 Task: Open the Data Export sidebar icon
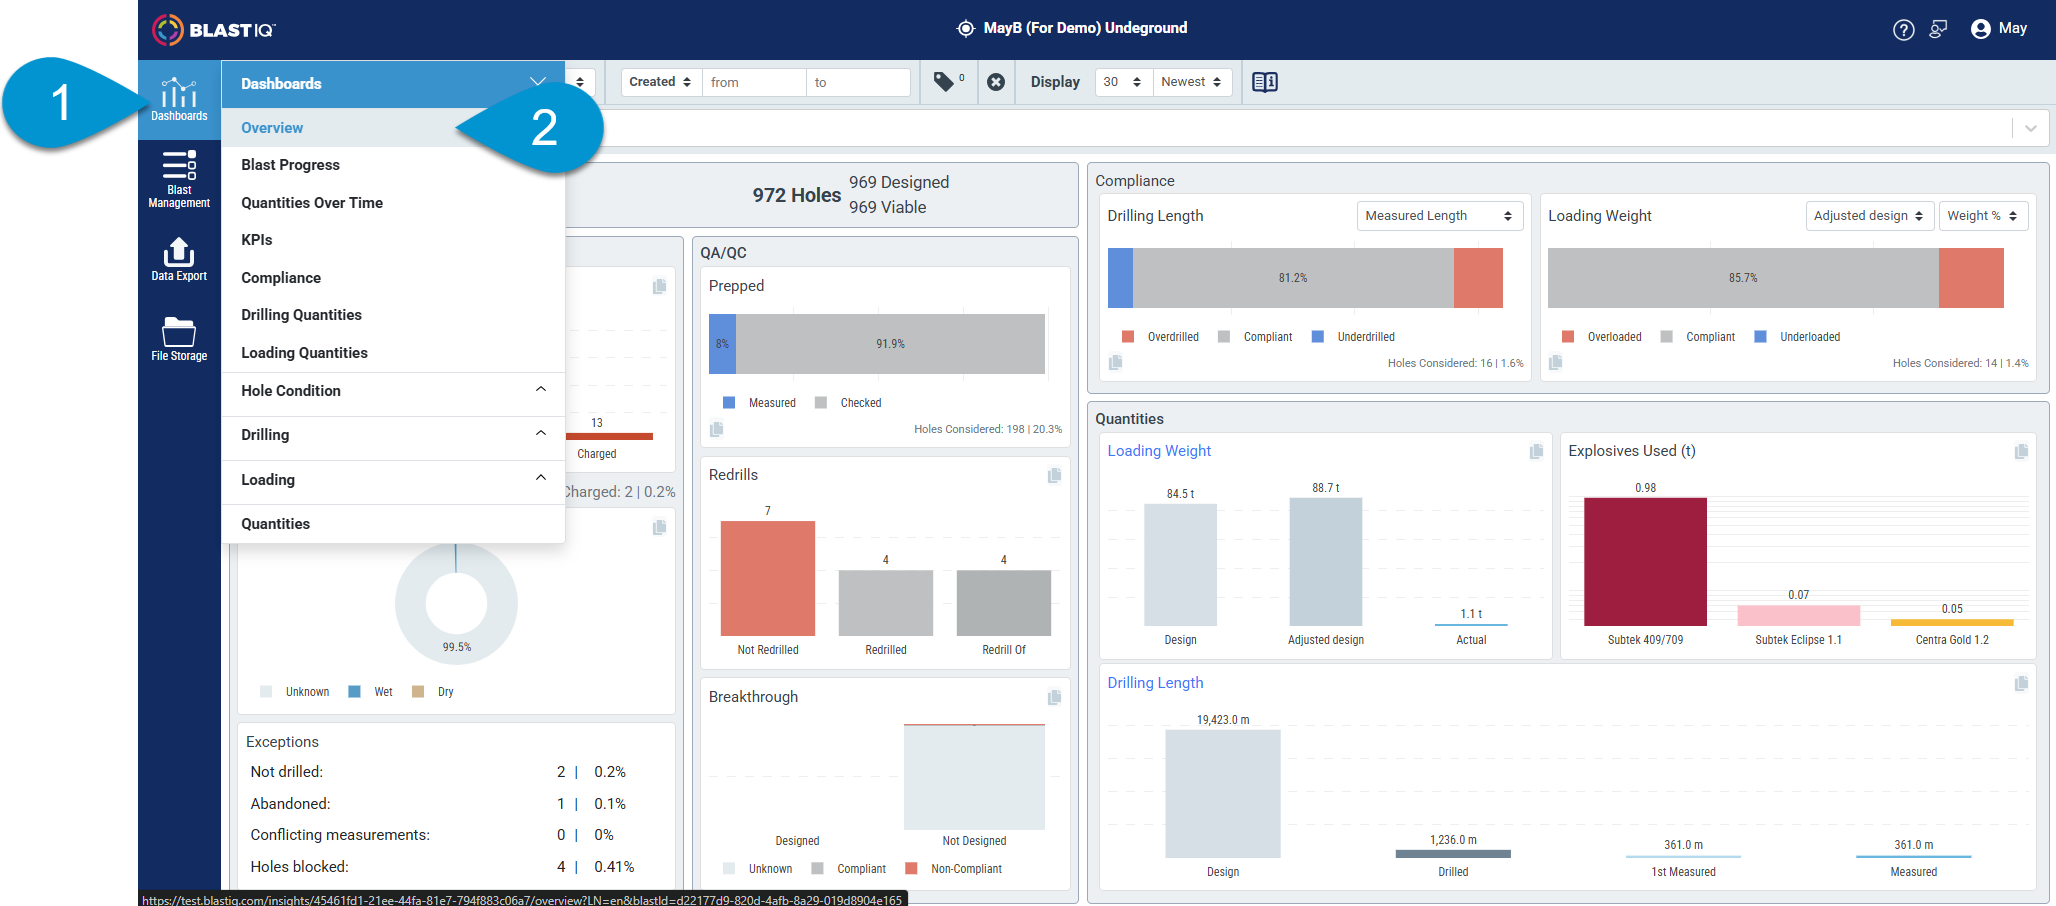pos(179,259)
